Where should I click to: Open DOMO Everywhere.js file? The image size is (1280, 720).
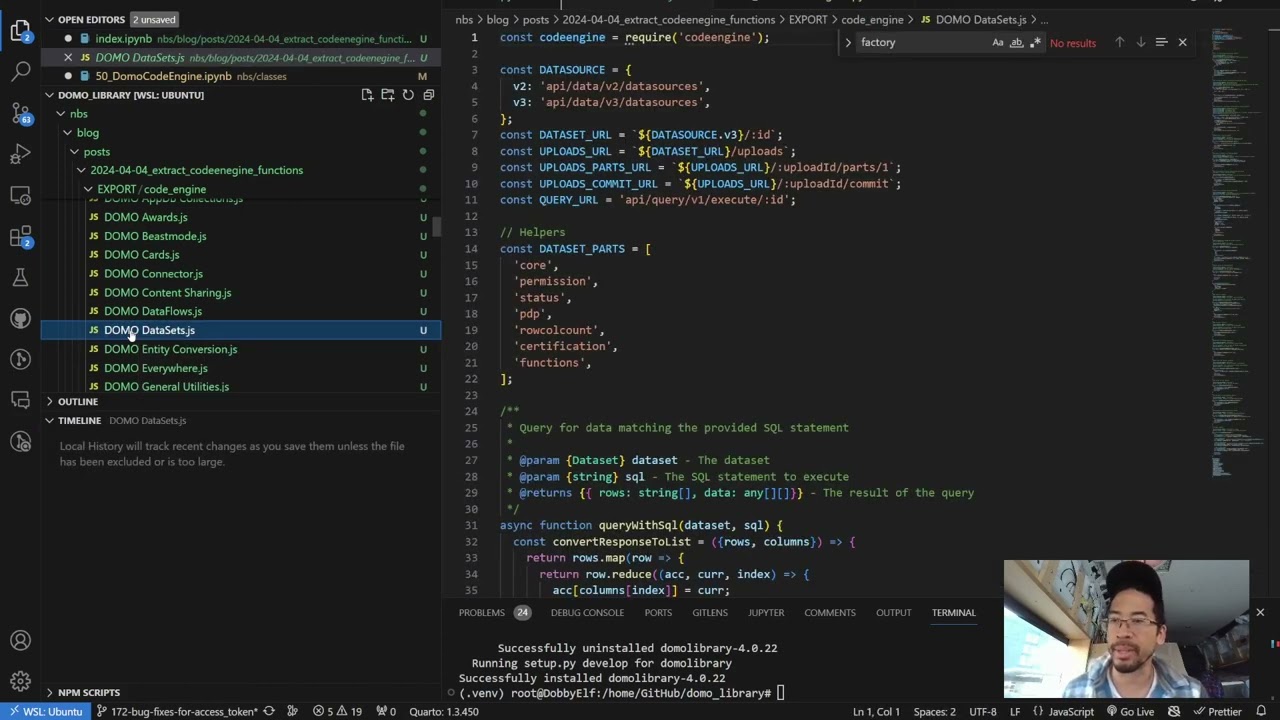(240, 368)
